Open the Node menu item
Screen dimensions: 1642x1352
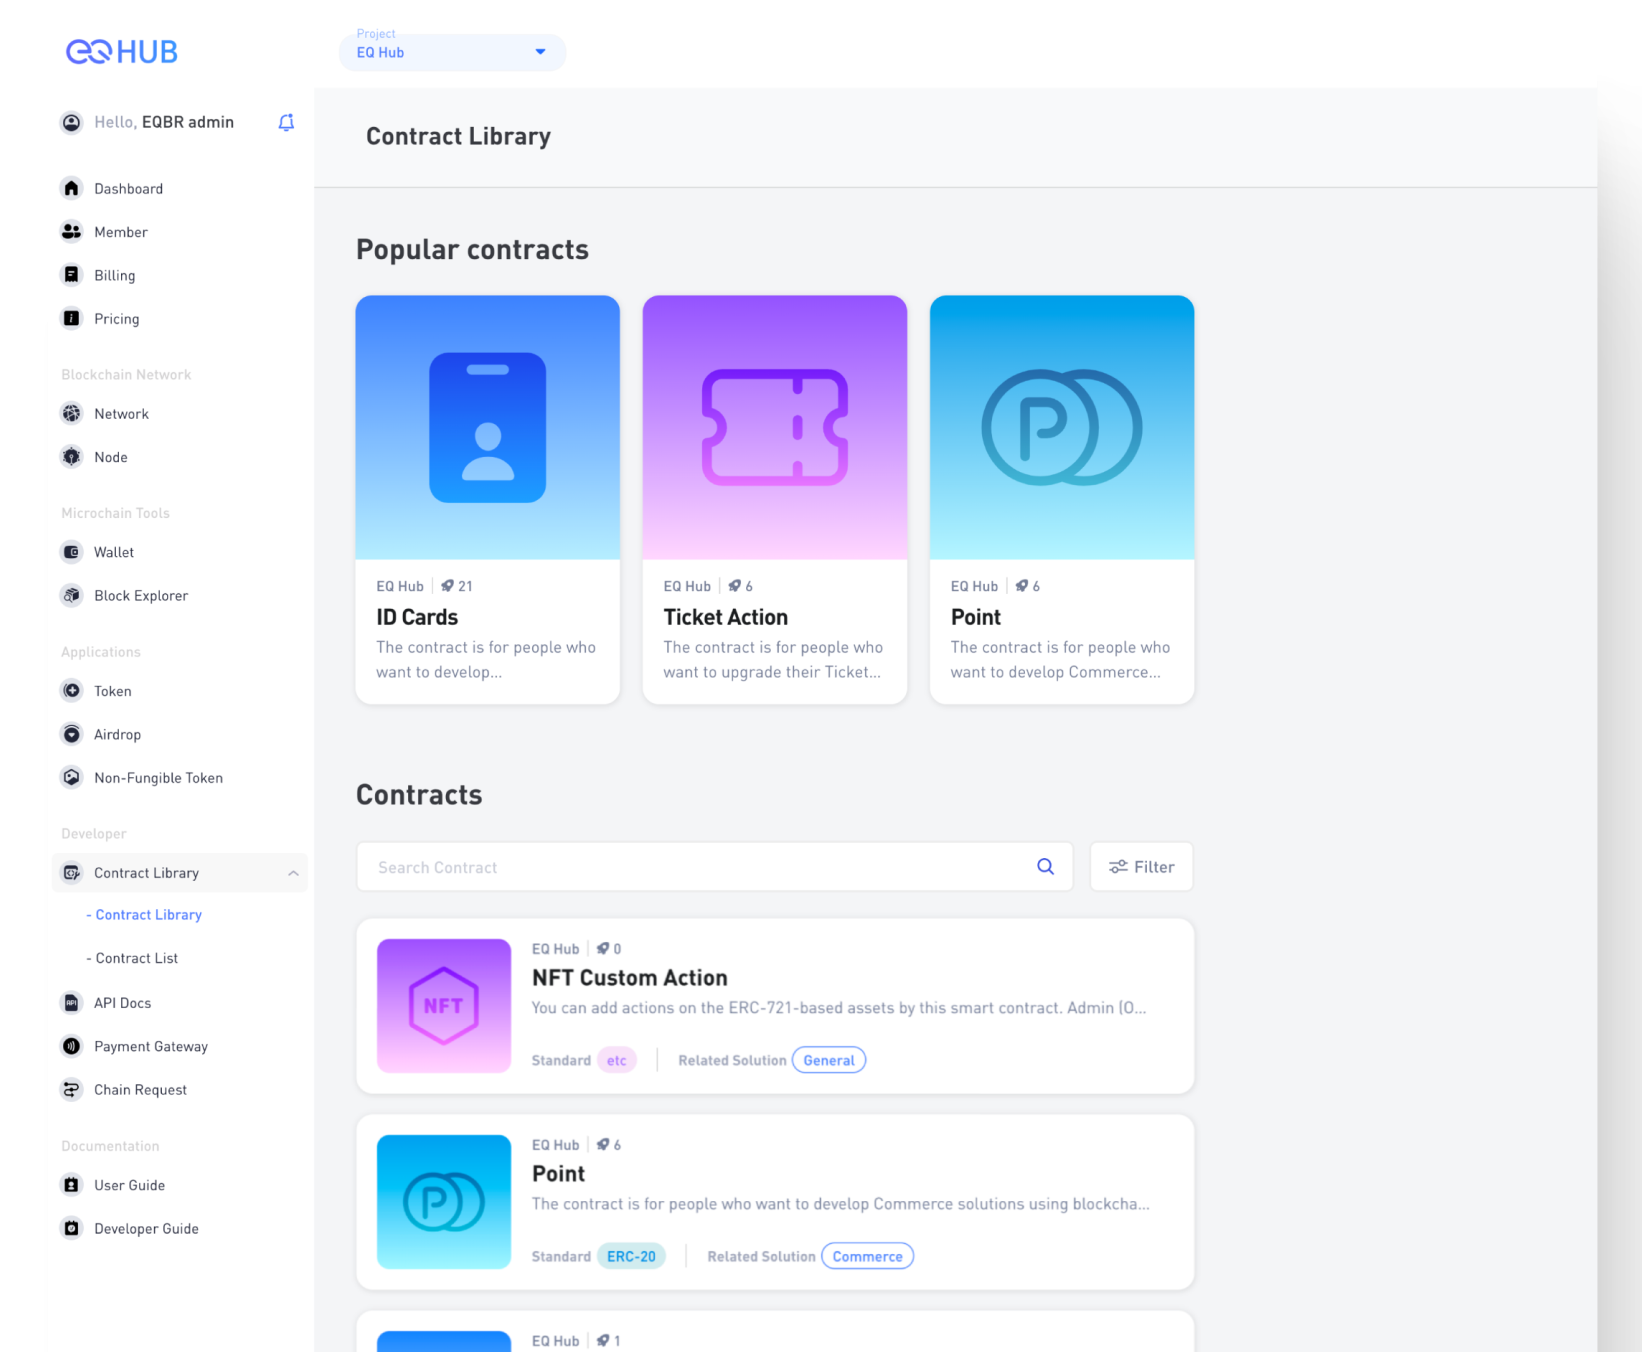(x=111, y=457)
